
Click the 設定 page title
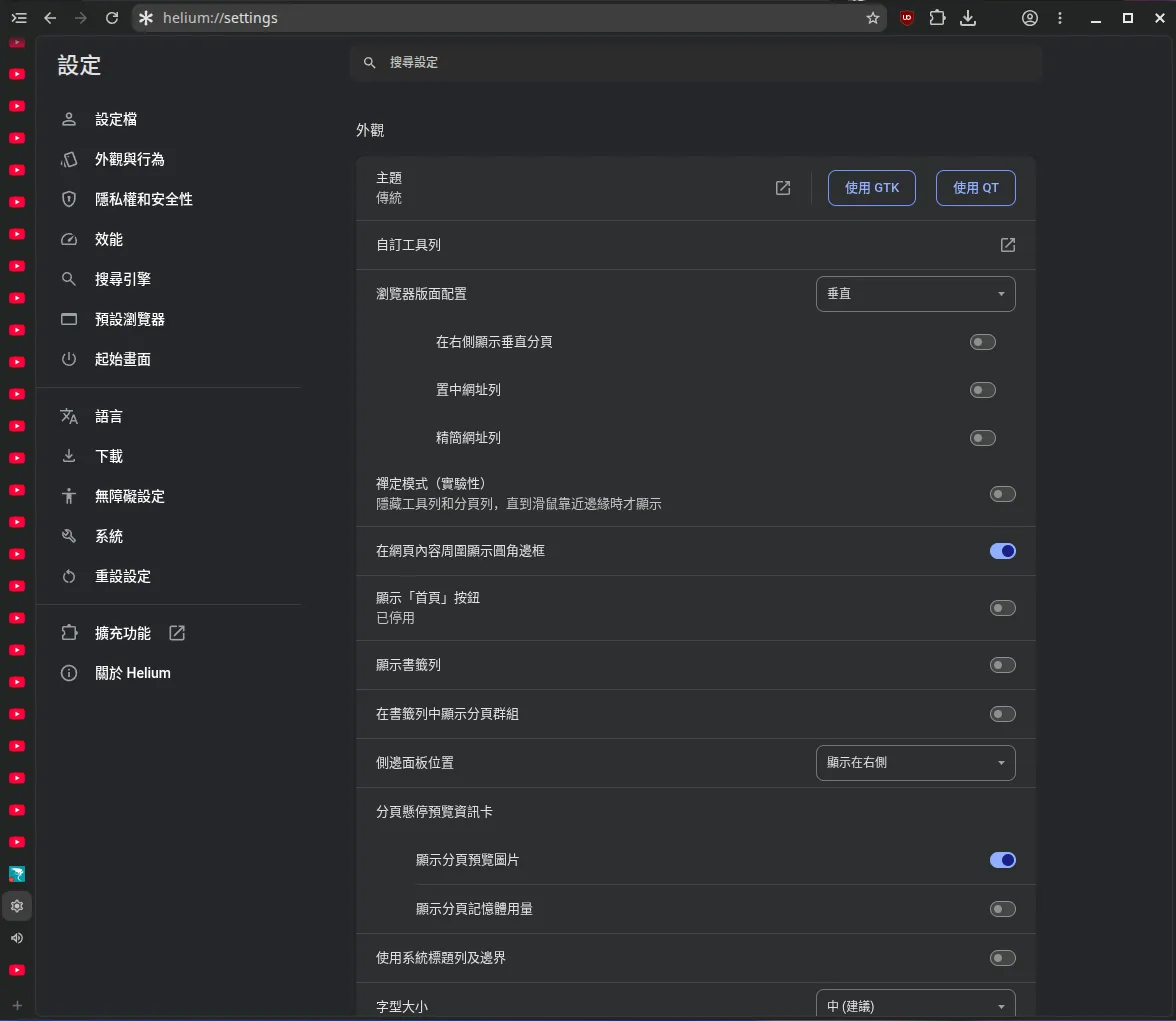(x=79, y=65)
